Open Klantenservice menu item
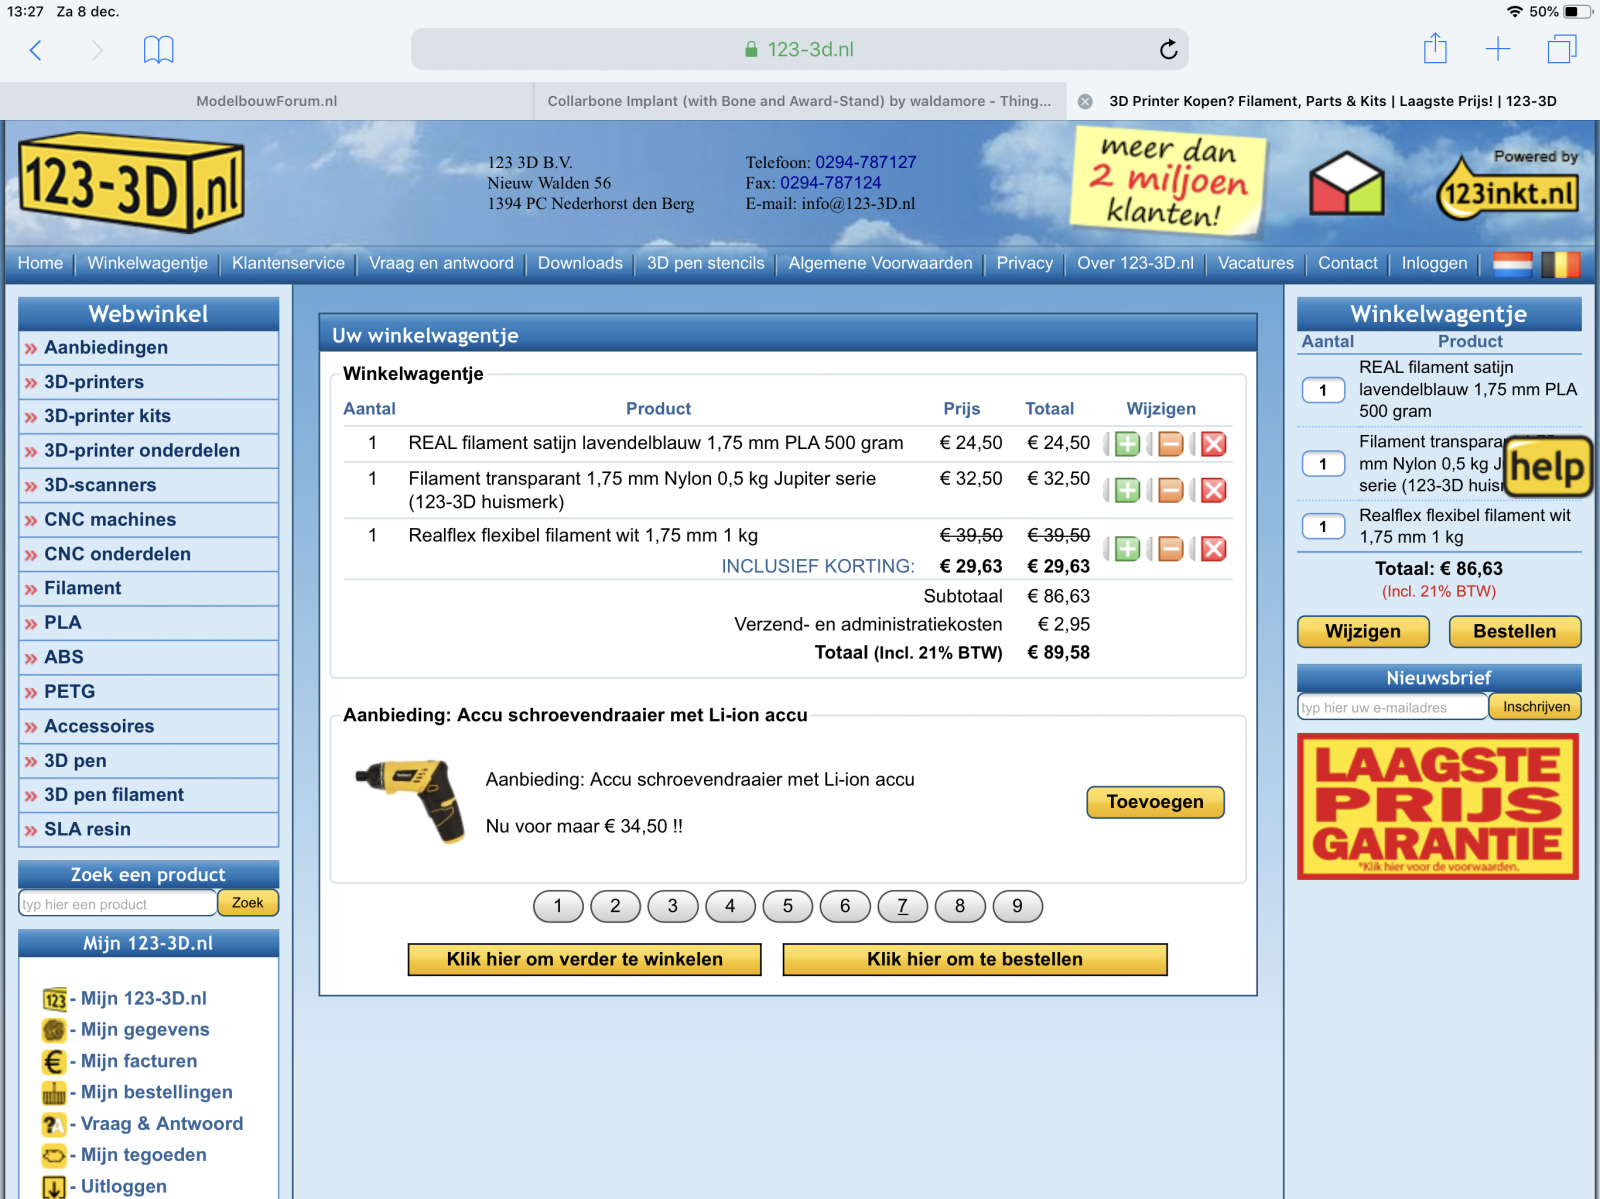The height and width of the screenshot is (1199, 1600). pyautogui.click(x=288, y=263)
